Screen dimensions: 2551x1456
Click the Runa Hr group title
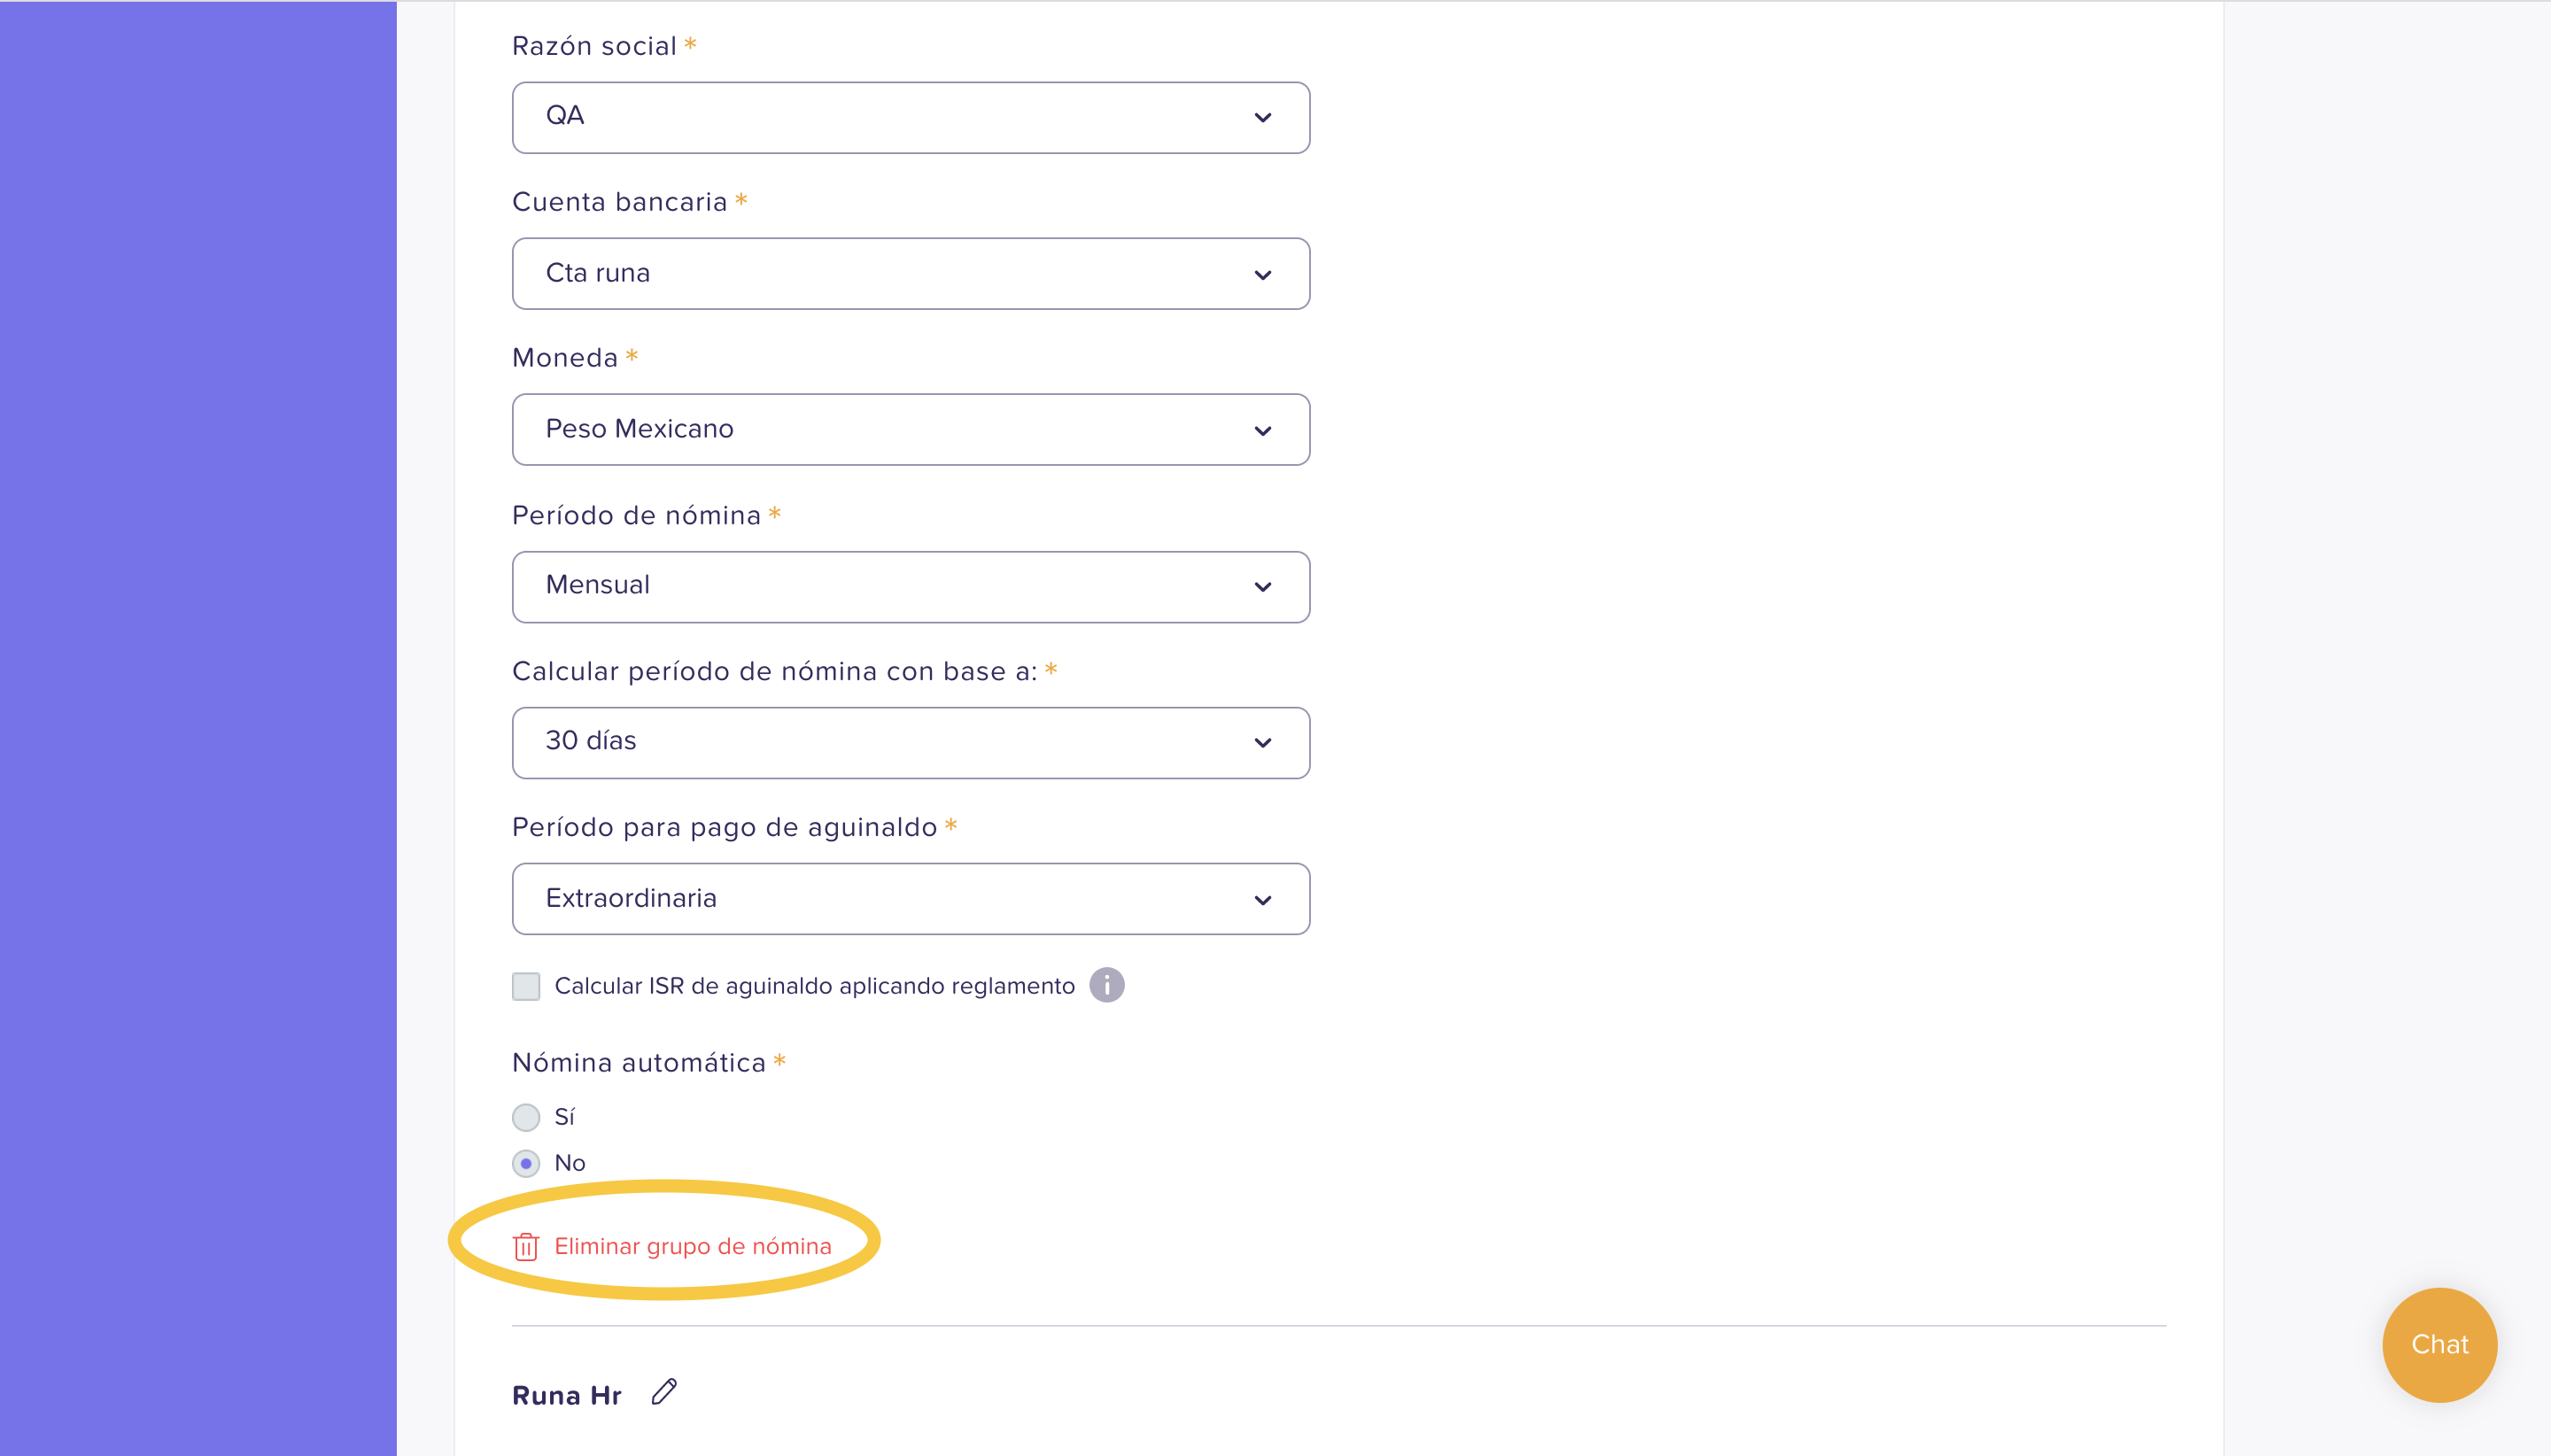click(567, 1395)
